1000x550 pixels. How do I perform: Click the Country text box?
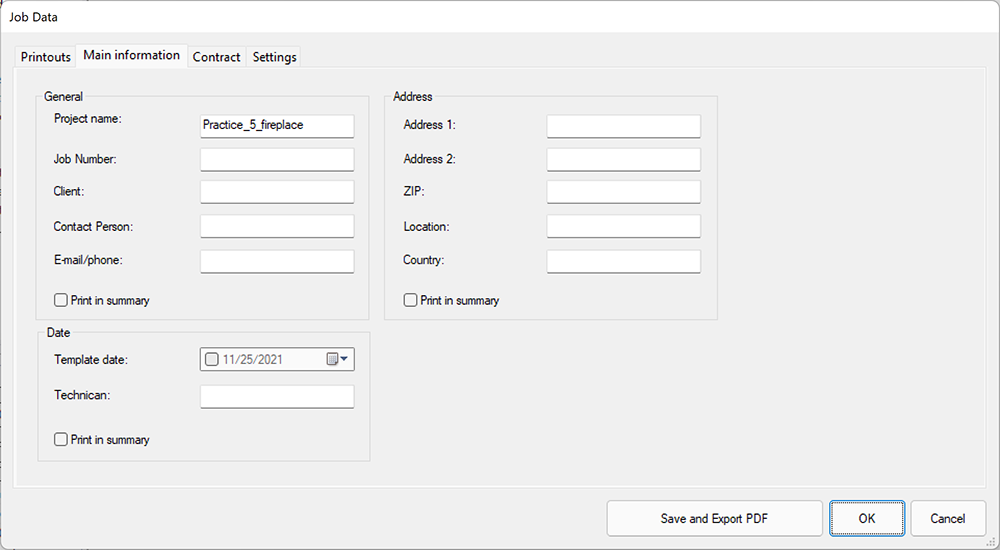tap(623, 261)
